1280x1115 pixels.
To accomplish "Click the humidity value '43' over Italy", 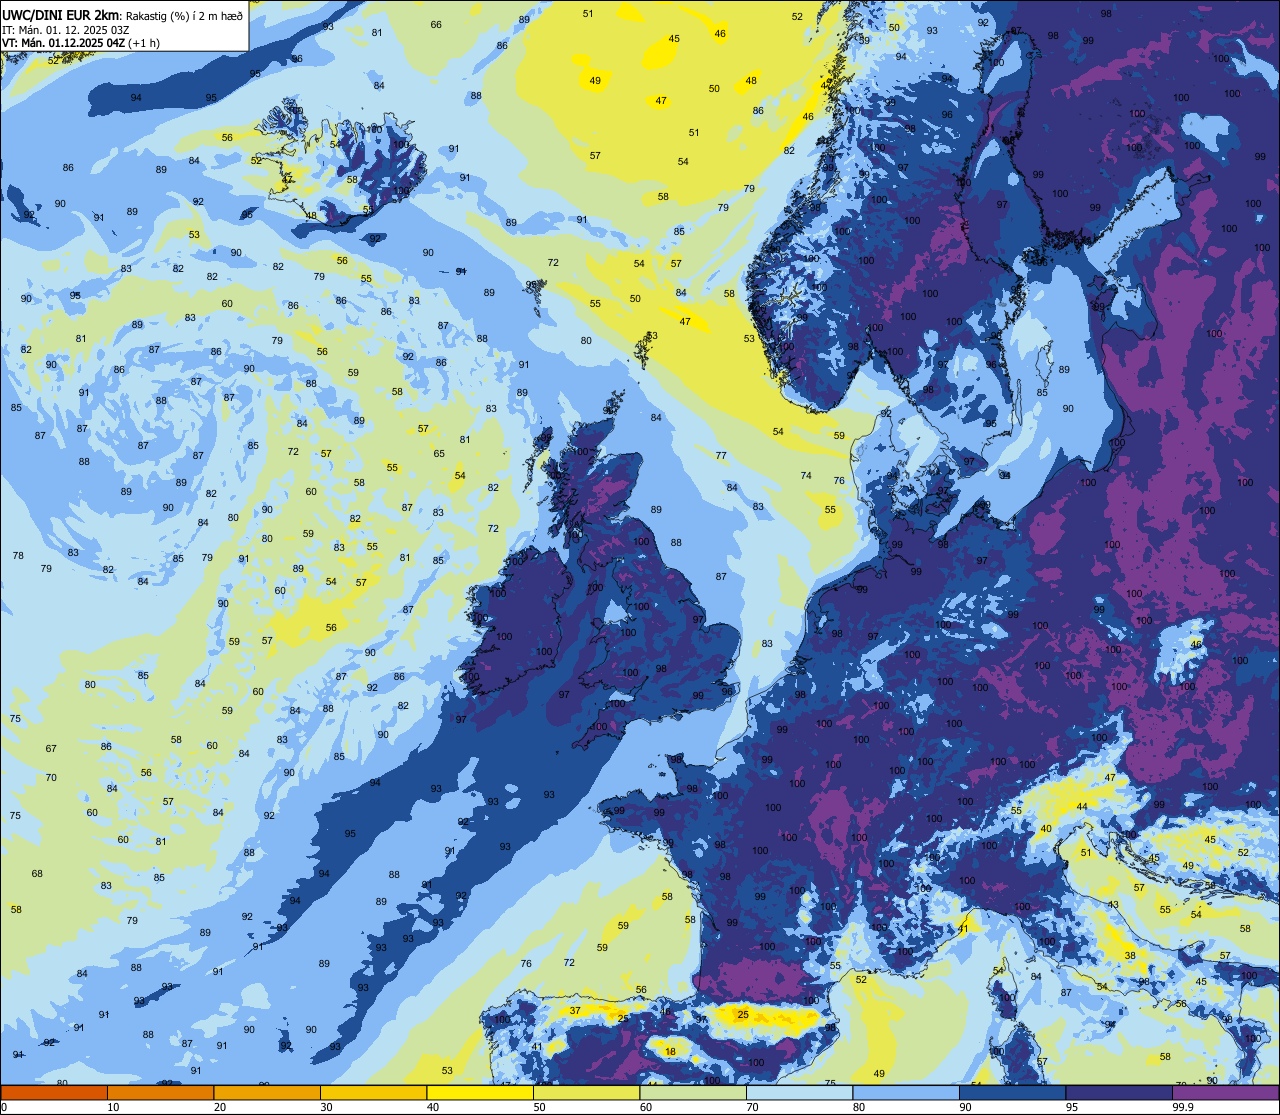I will tap(1113, 905).
